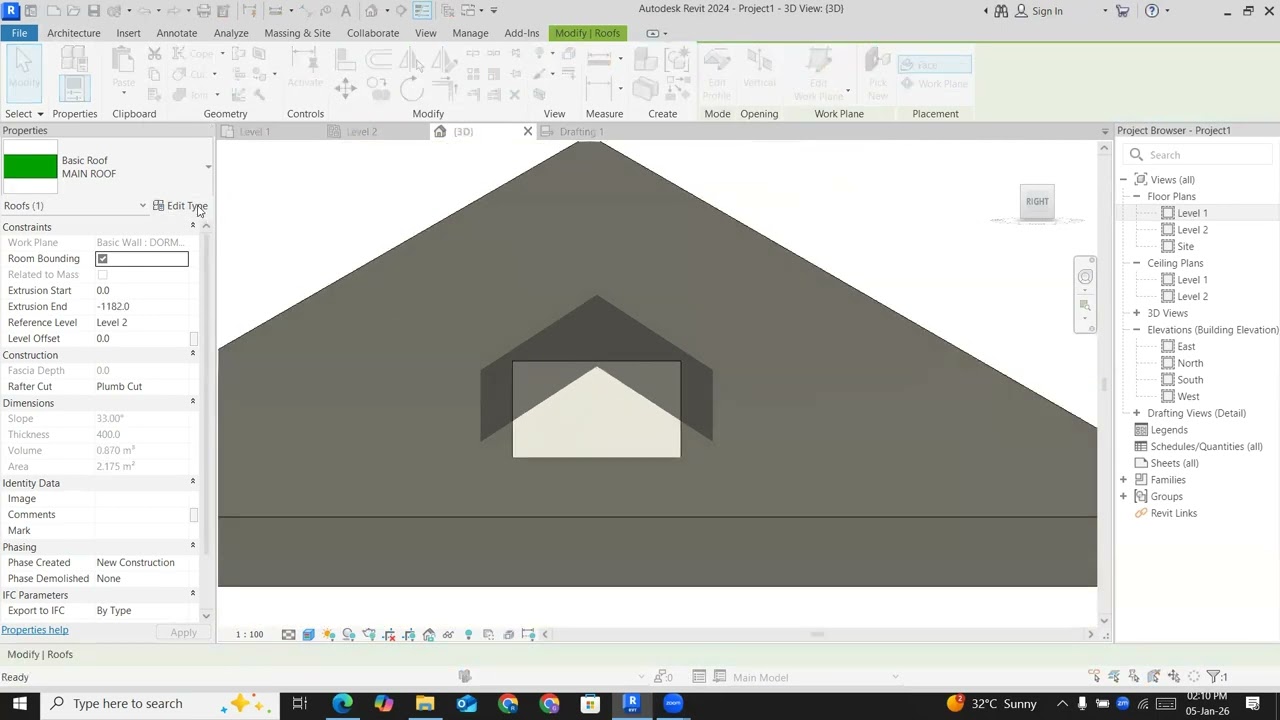Toggle Room Bounding checkbox
This screenshot has height=720, width=1280.
pyautogui.click(x=102, y=259)
